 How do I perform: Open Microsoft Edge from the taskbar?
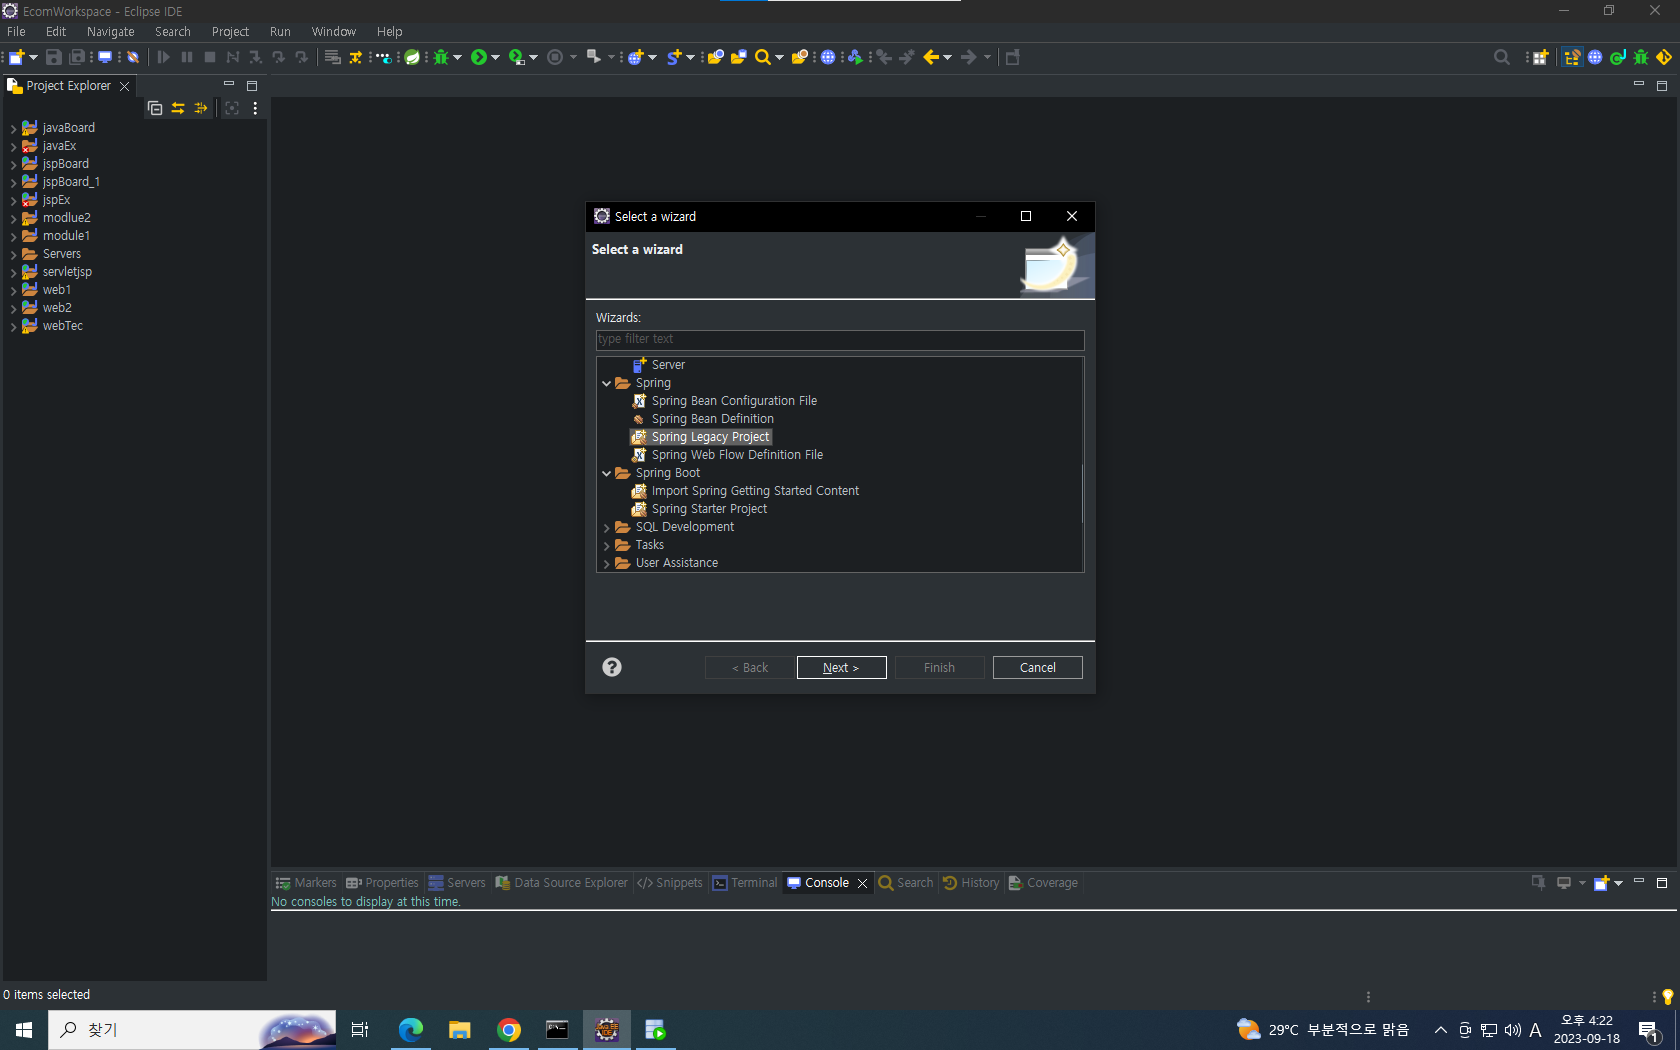[x=410, y=1030]
